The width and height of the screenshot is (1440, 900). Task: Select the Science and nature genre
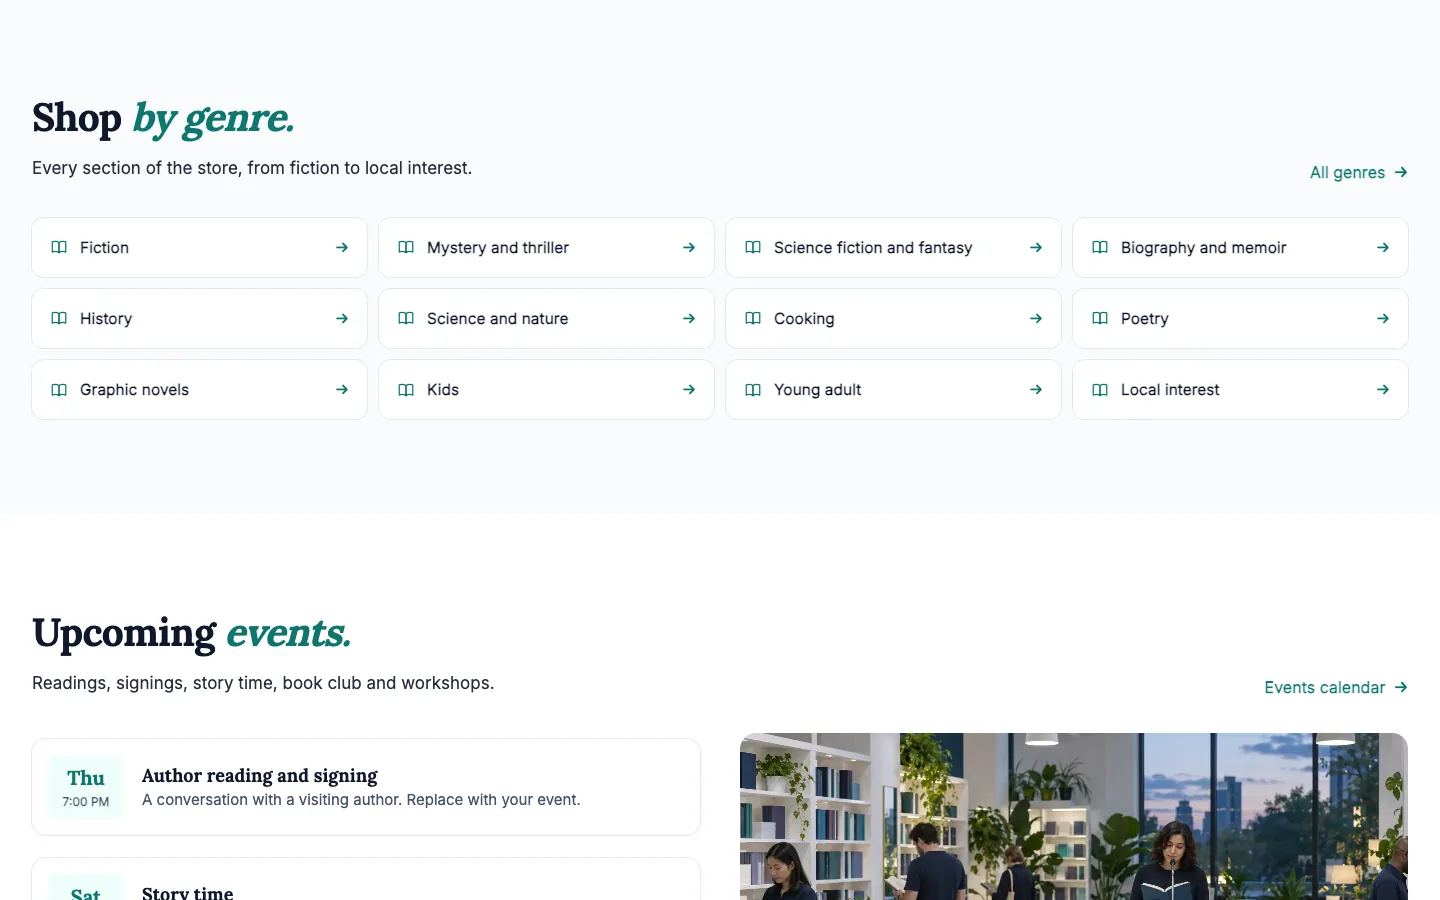pyautogui.click(x=546, y=318)
